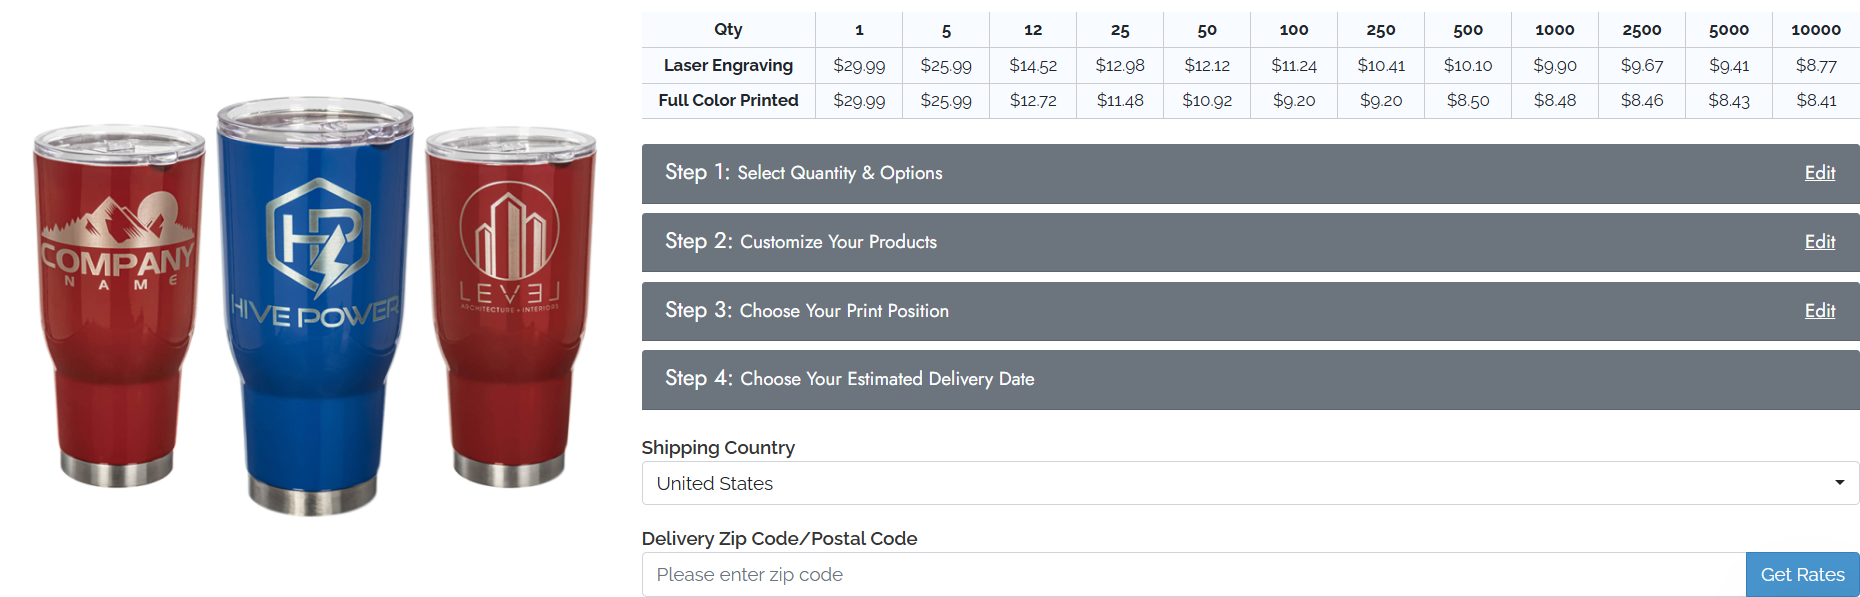The image size is (1860, 597).
Task: Edit Step 2 Customize Your Products
Action: point(1819,242)
